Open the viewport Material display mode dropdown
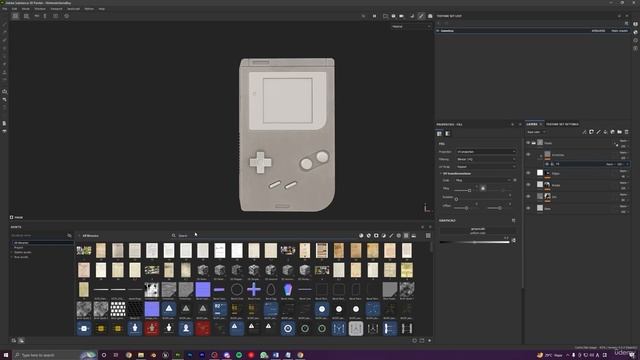Viewport: 640px width, 360px height. click(x=411, y=27)
